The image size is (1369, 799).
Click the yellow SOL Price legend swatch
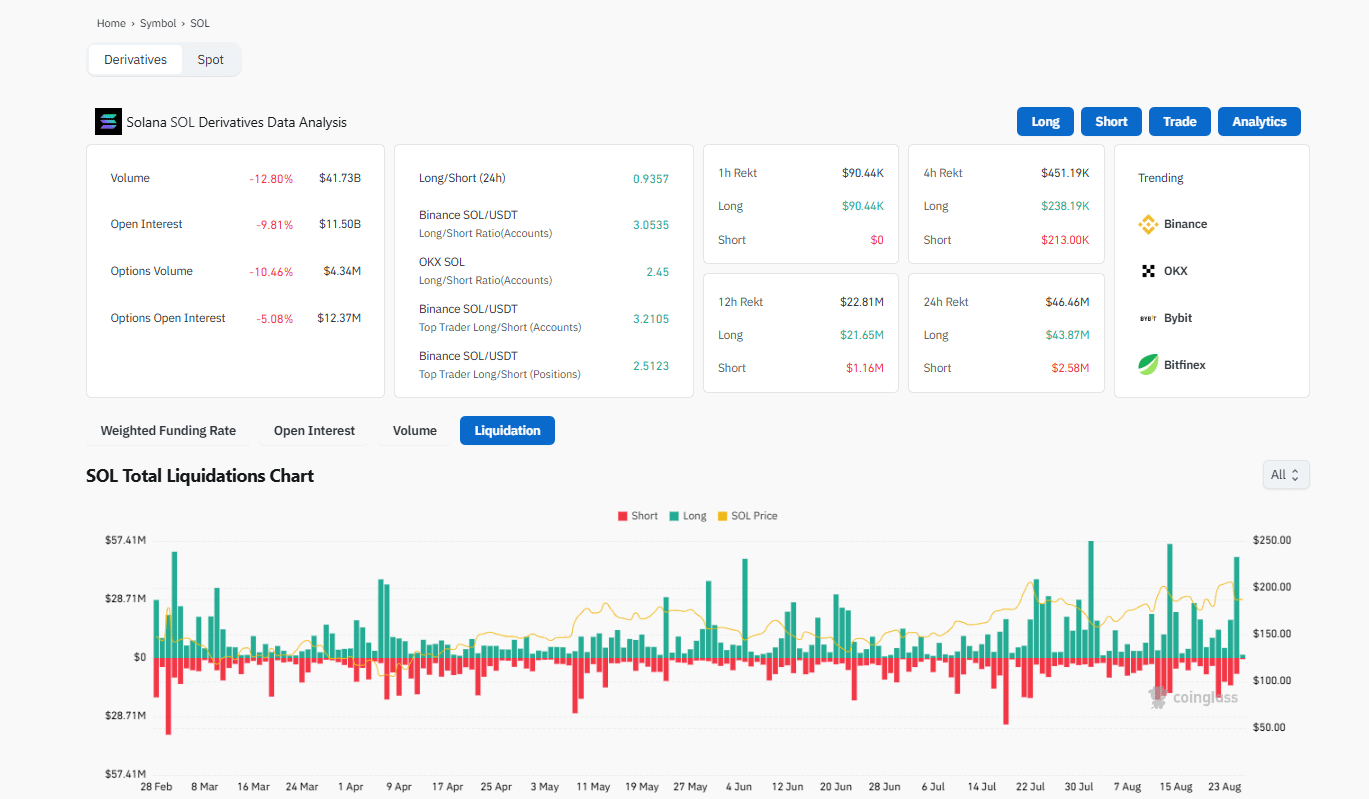tap(722, 516)
